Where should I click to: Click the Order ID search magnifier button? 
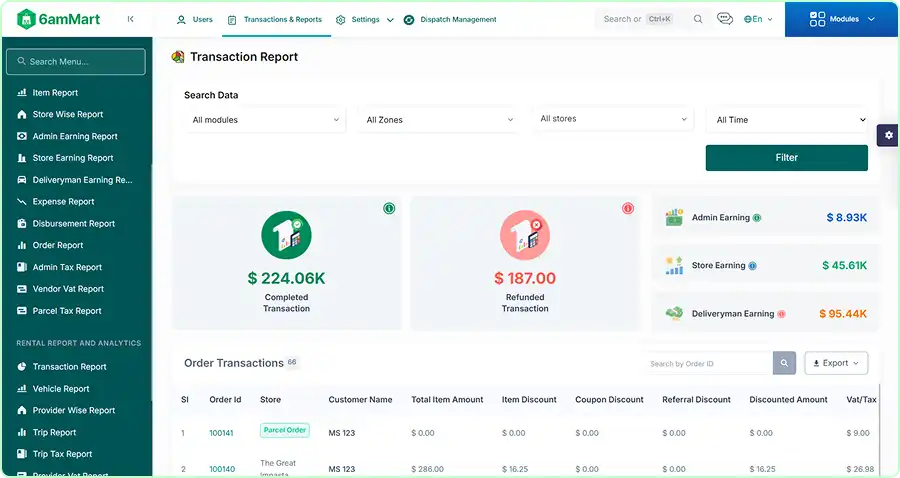coord(784,363)
